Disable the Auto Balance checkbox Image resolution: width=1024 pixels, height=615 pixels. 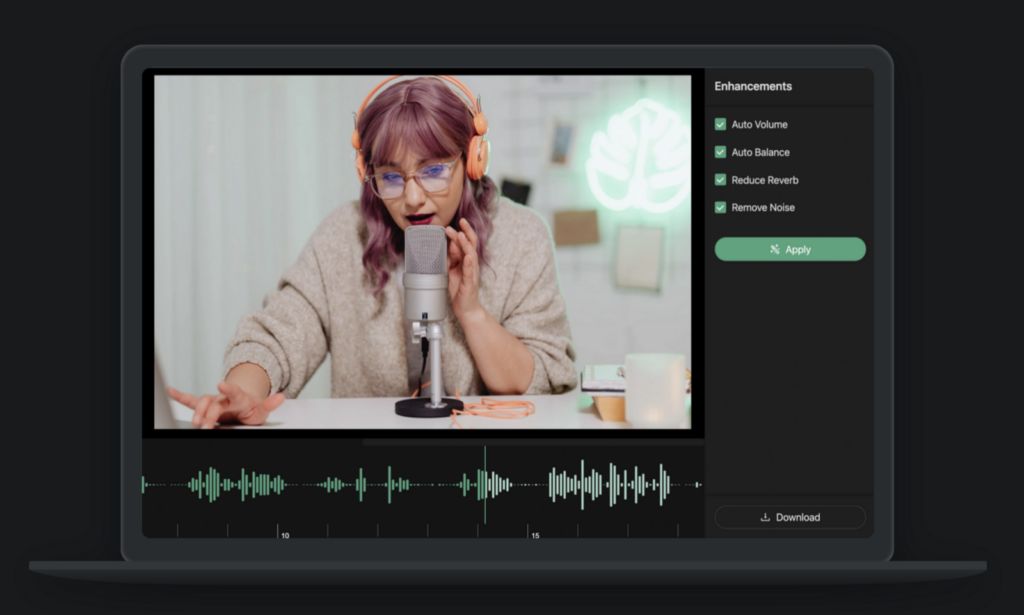720,152
